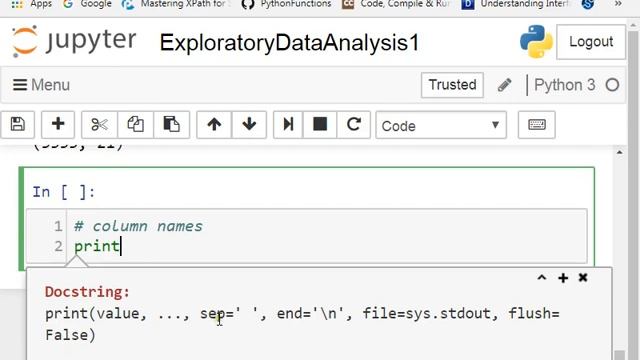The image size is (640, 360).
Task: Move selected cell down arrow
Action: 249,124
